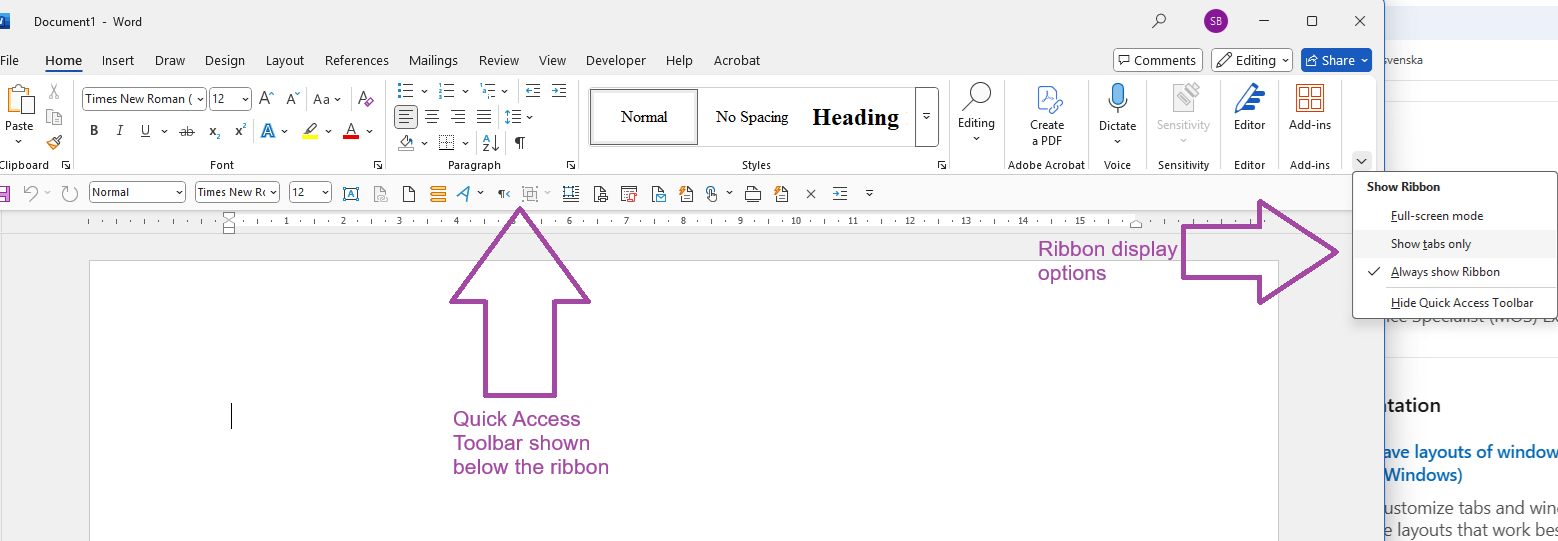Increase font size with the grow font icon
Viewport: 1558px width, 541px height.
266,99
